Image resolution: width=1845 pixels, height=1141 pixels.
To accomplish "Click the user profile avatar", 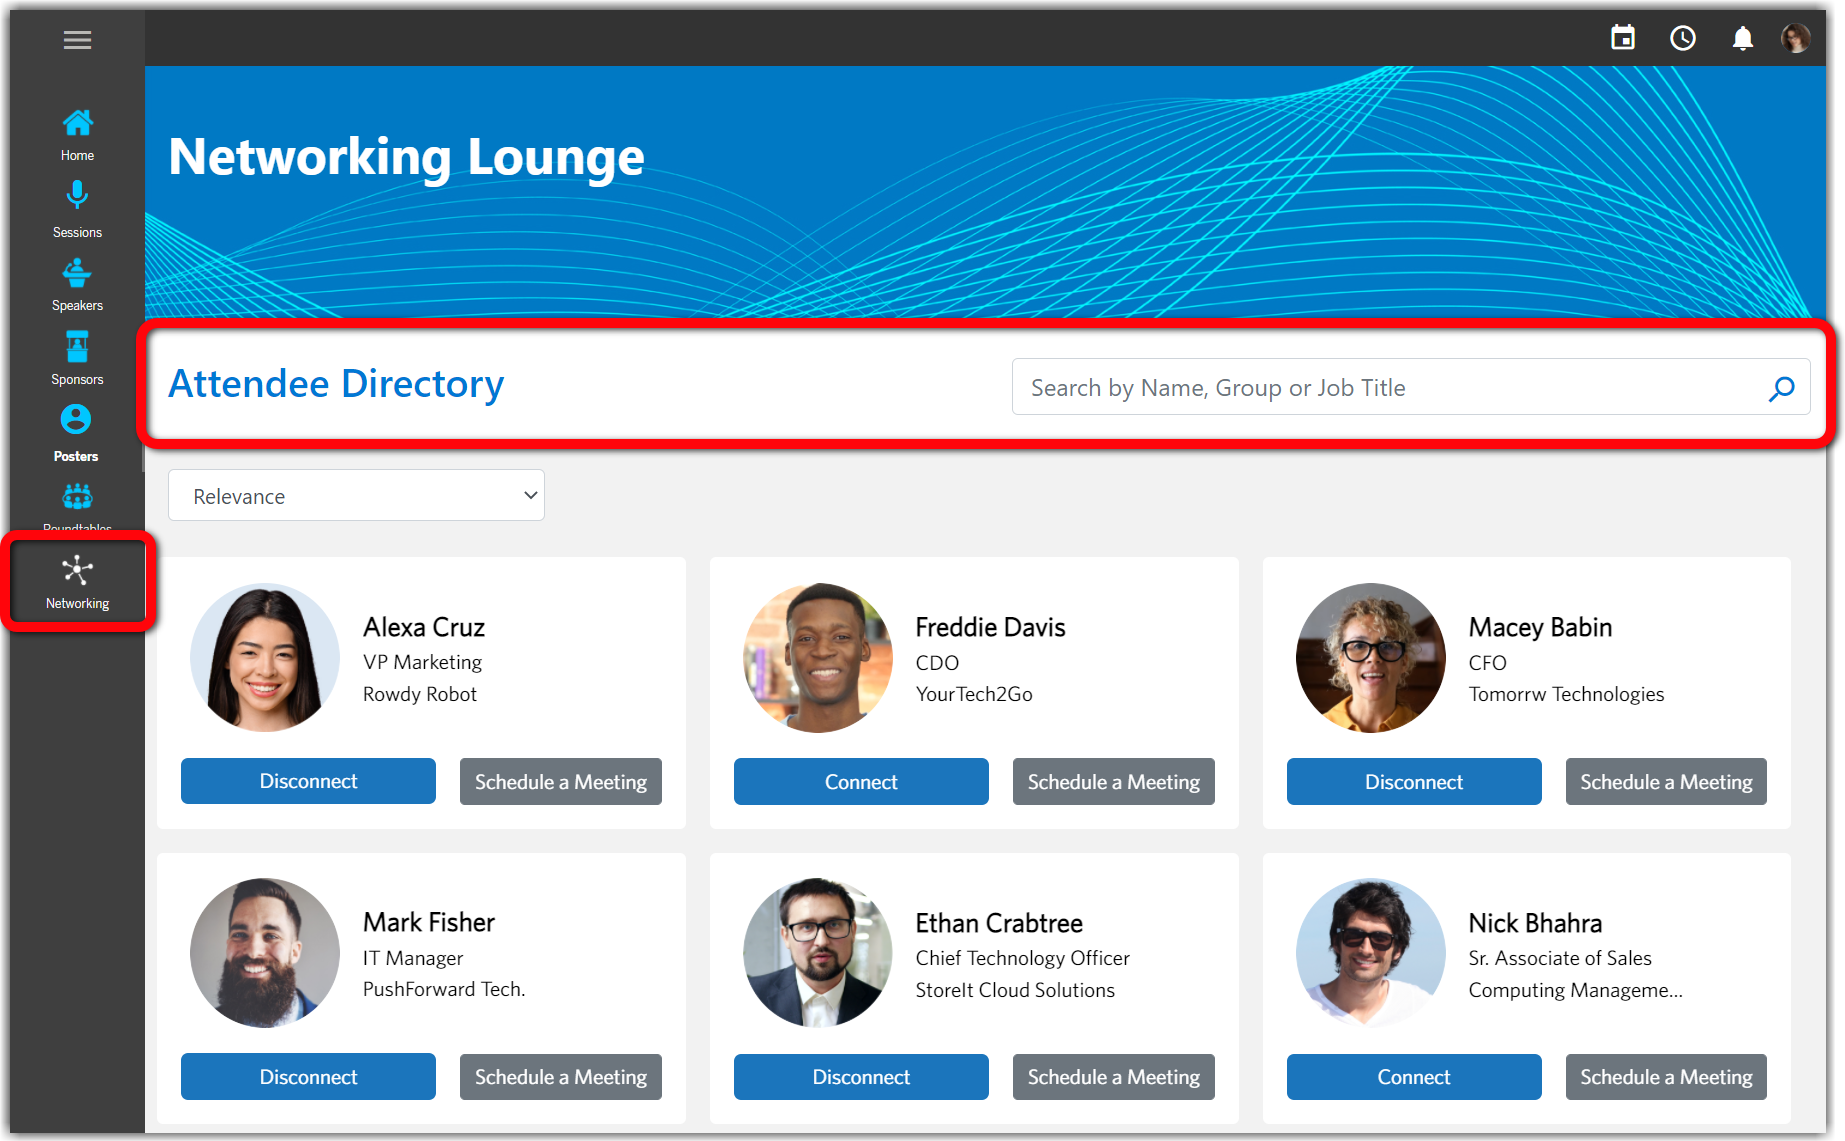I will click(x=1795, y=38).
